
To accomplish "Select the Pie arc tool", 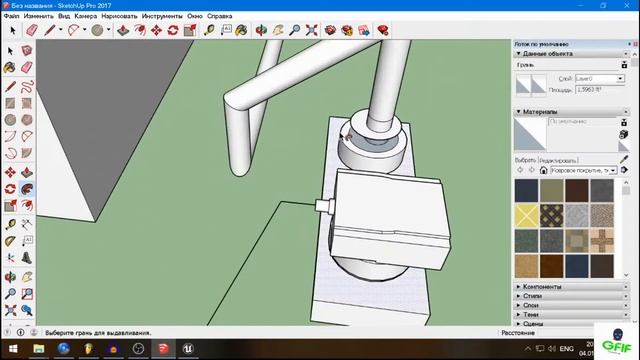I will point(27,153).
